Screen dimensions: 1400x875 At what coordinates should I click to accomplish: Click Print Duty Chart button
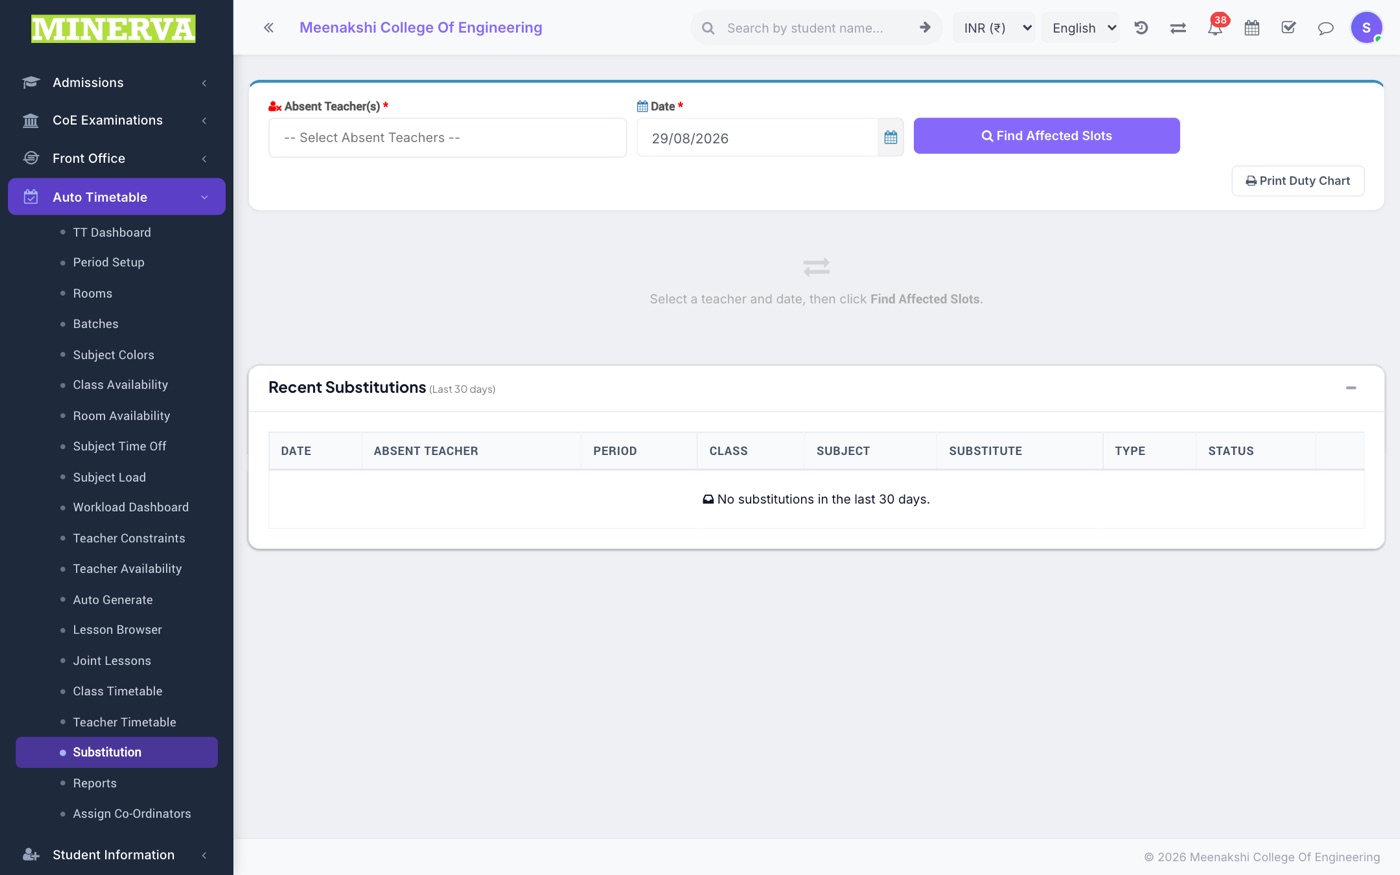[1298, 181]
